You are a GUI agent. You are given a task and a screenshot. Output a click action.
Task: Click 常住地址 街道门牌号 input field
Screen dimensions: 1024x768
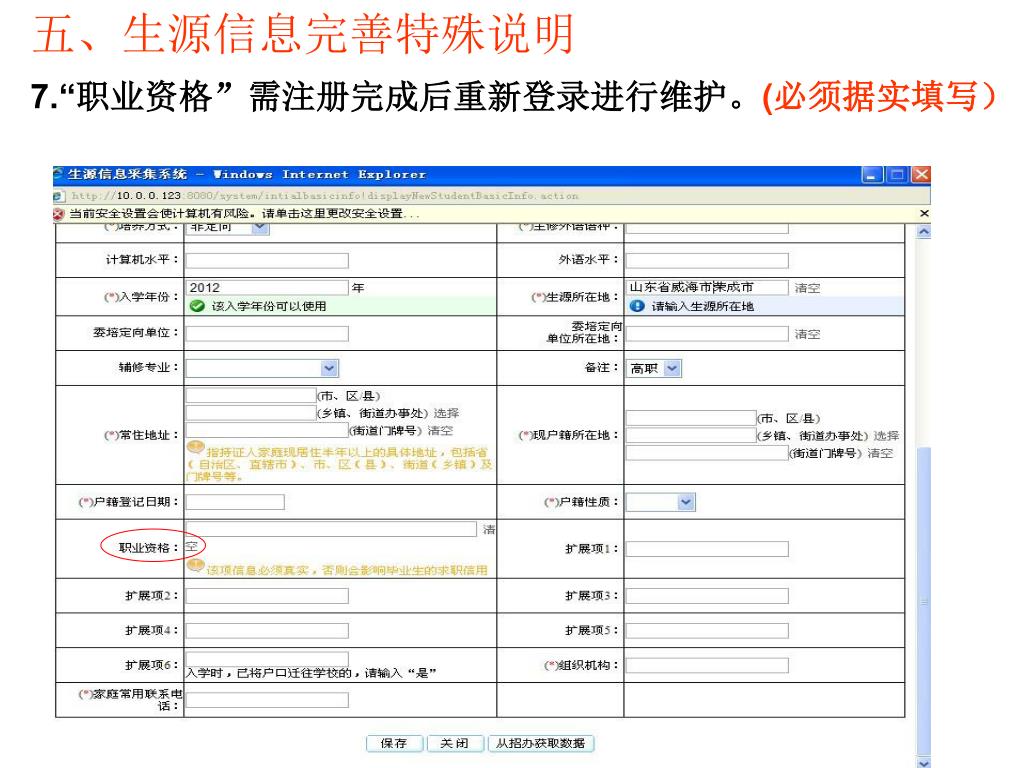click(x=267, y=430)
